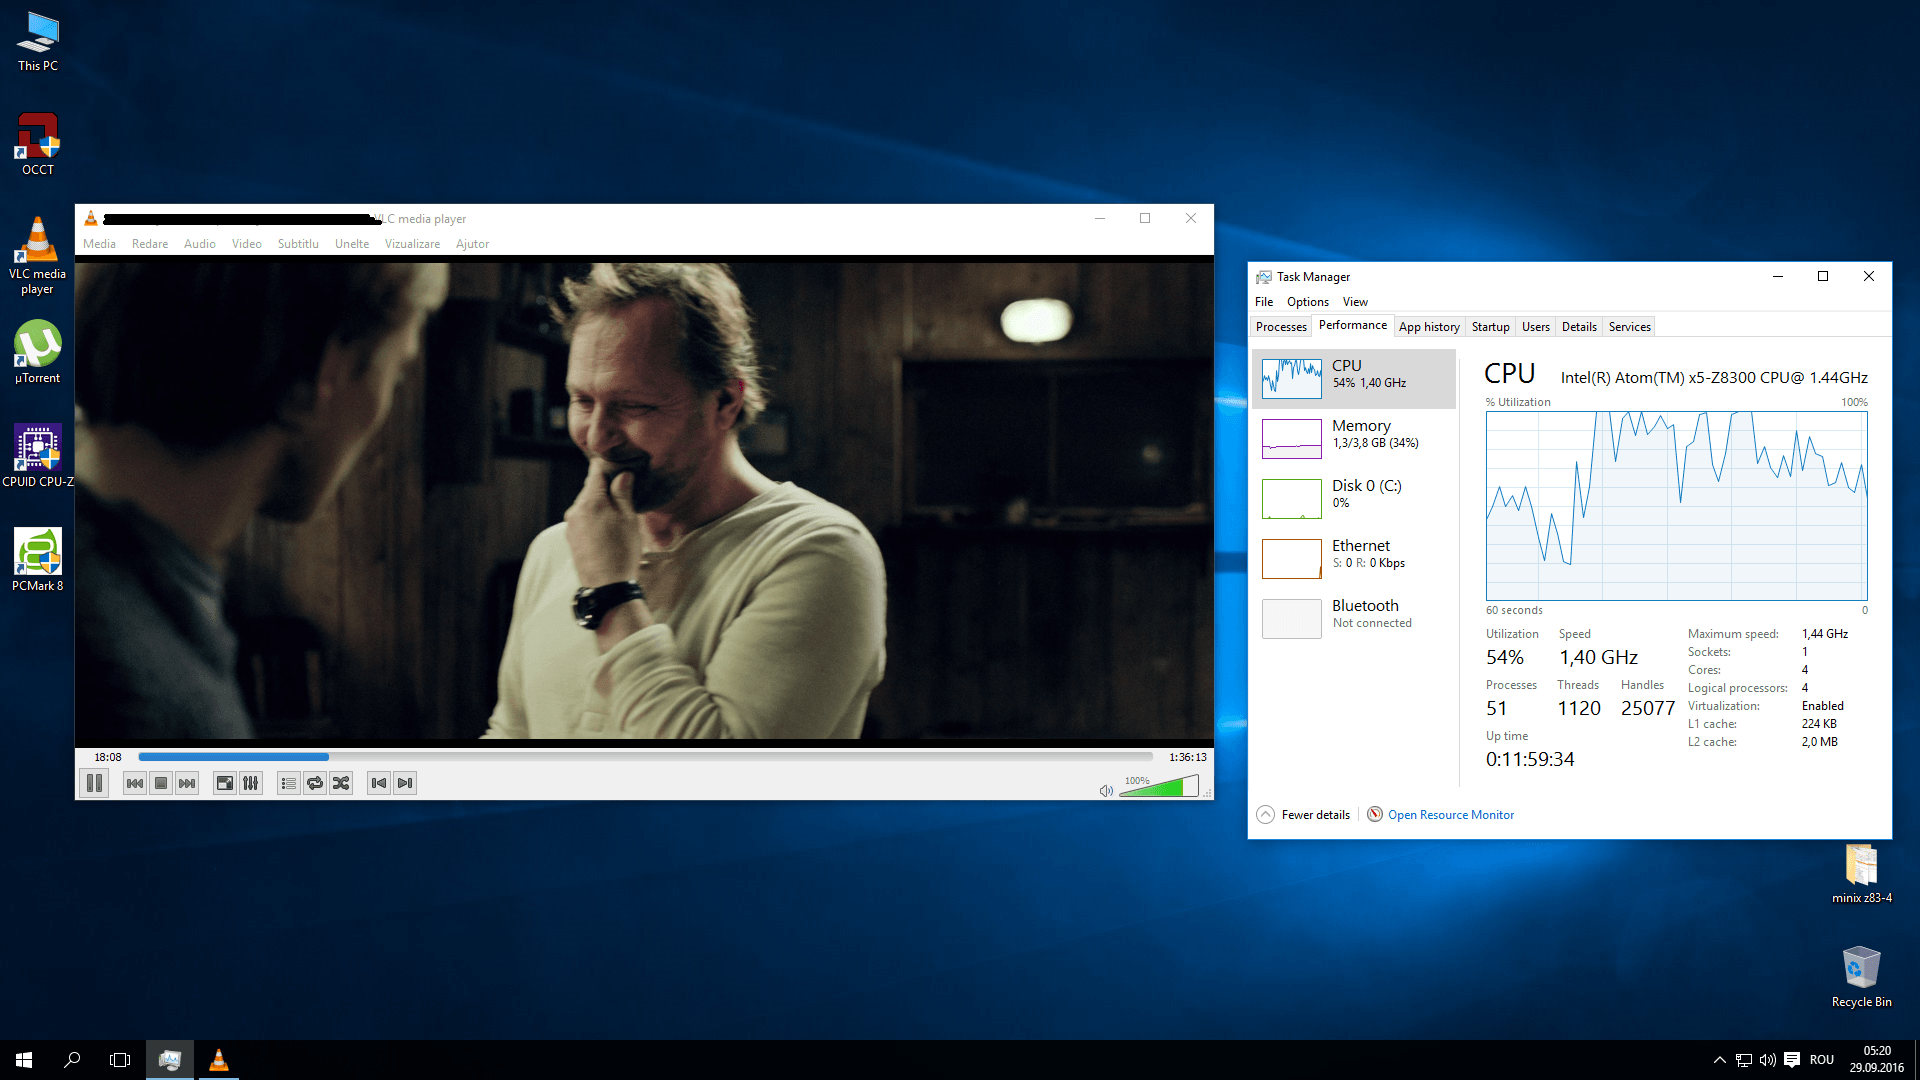The width and height of the screenshot is (1920, 1080).
Task: Open extended settings equalizer icon
Action: point(251,783)
